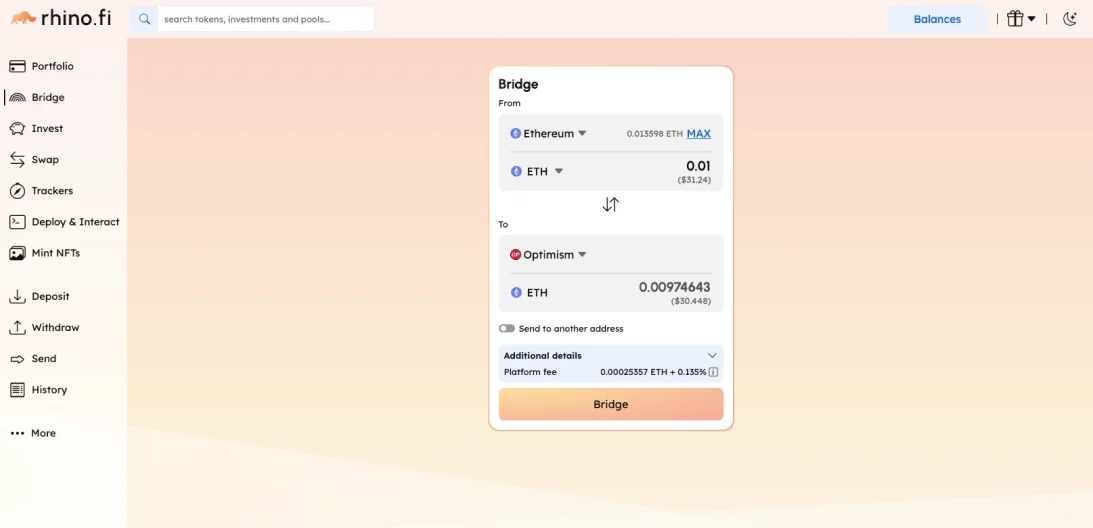Click the Deposit download icon
This screenshot has height=528, width=1093.
pos(17,296)
